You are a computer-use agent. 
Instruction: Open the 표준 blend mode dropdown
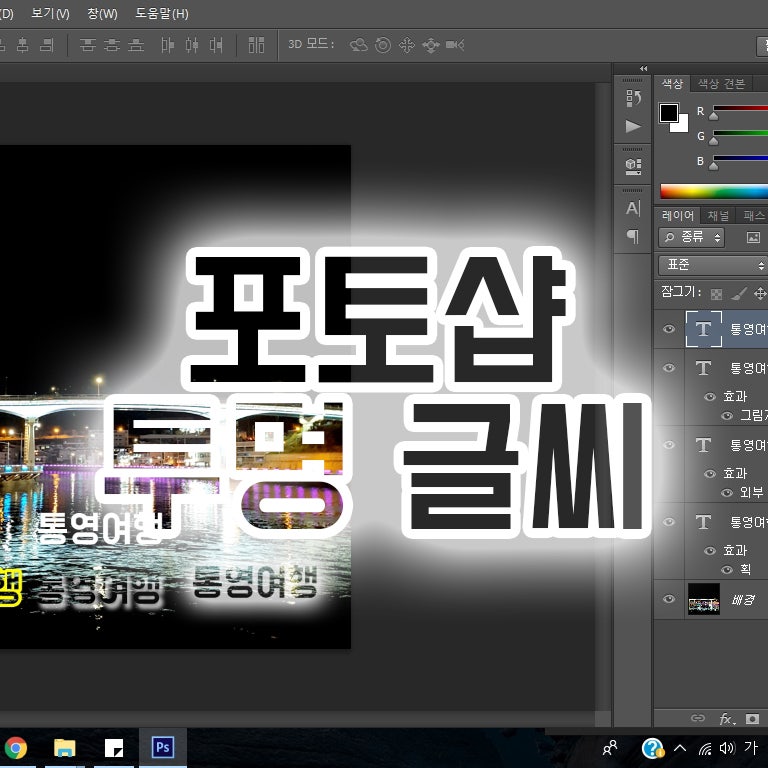click(x=713, y=265)
